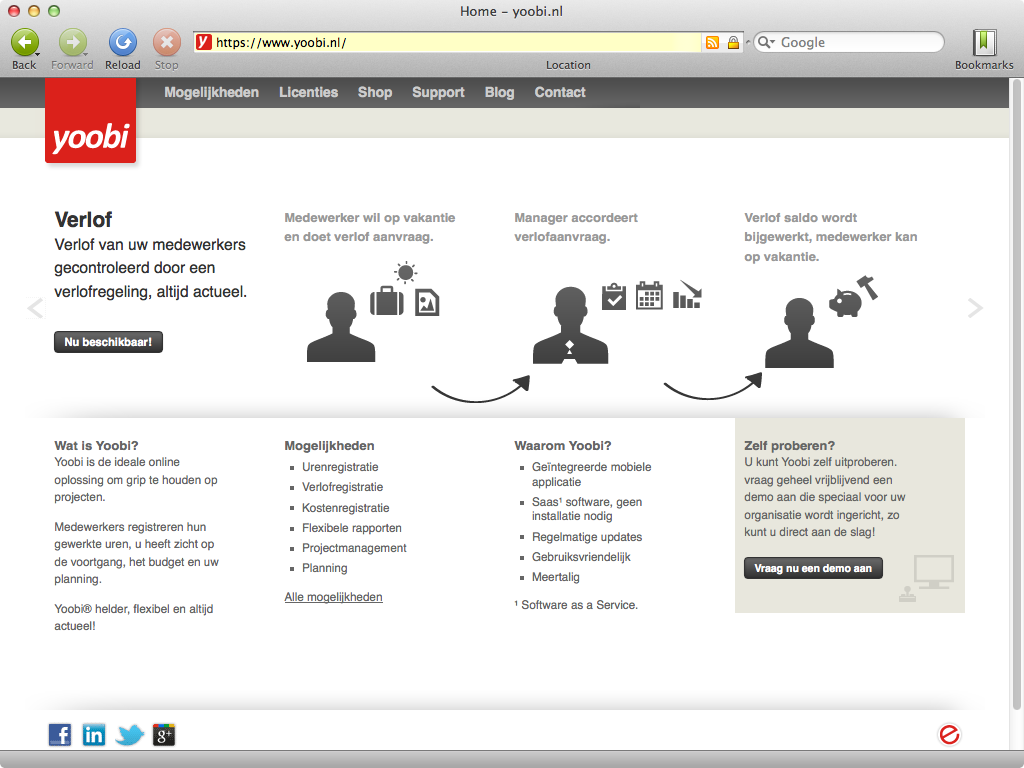Click the piggy bank with hammer icon

[x=853, y=297]
